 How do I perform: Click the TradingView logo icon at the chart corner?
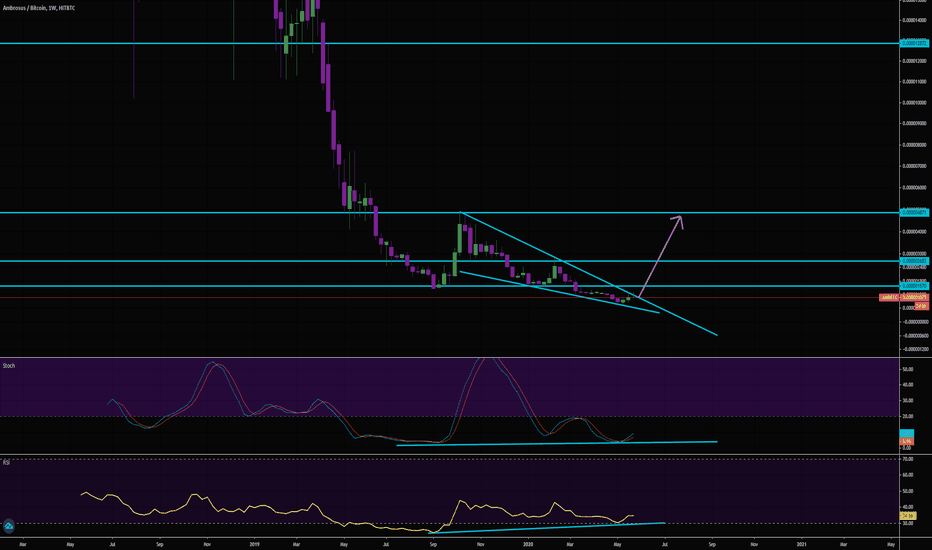(x=8, y=526)
